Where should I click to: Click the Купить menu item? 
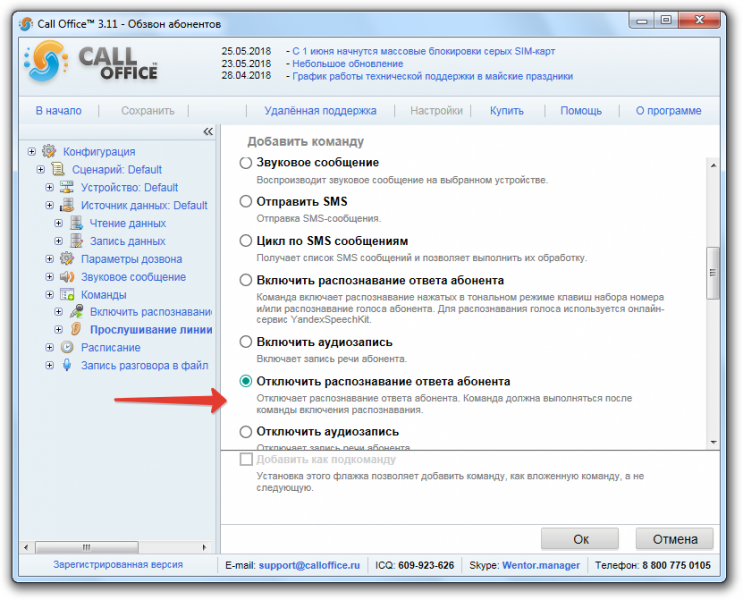pos(507,110)
